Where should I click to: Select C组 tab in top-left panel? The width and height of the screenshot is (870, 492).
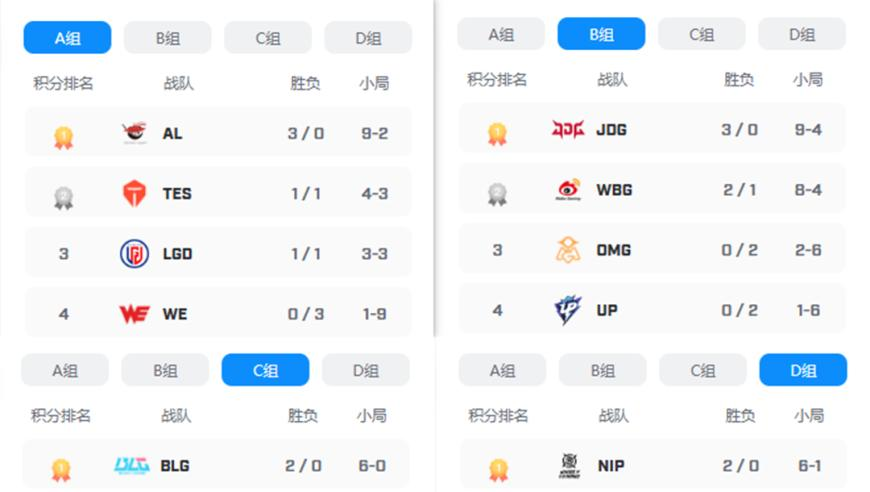[268, 38]
